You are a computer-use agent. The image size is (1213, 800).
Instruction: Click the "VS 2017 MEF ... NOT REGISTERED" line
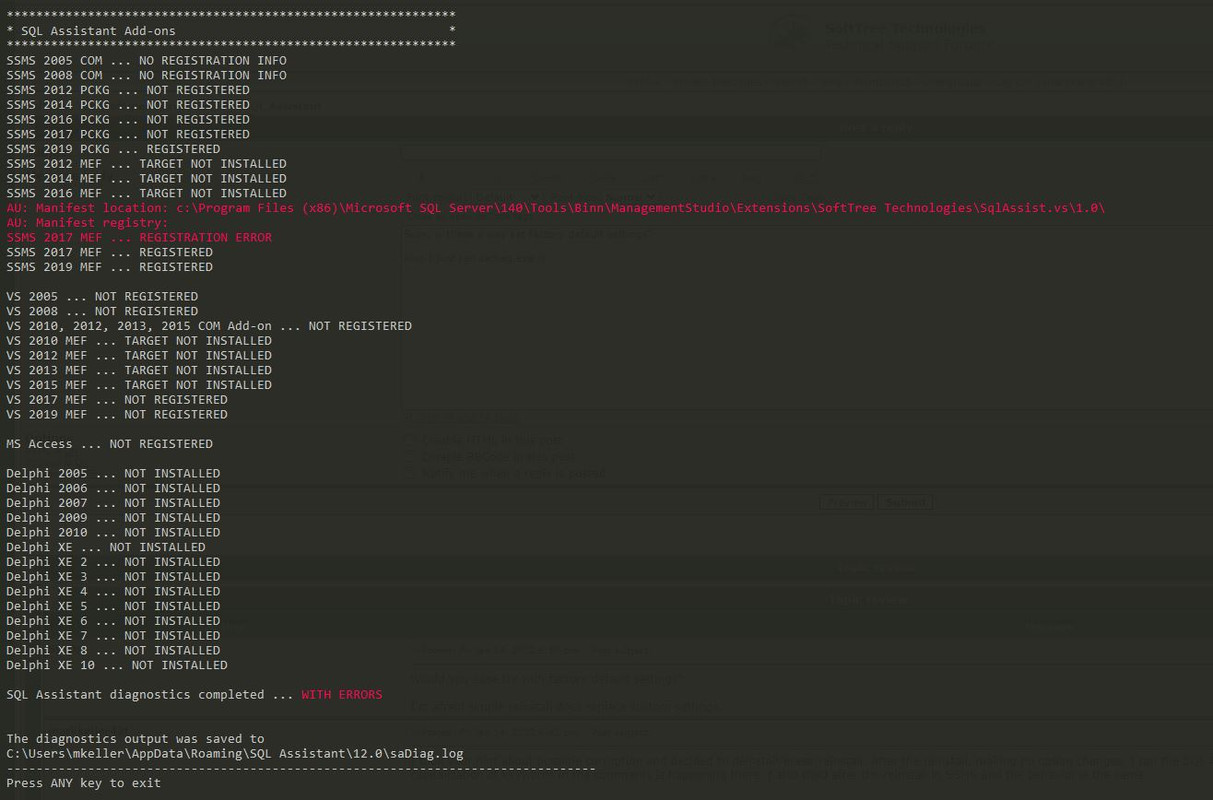click(117, 400)
